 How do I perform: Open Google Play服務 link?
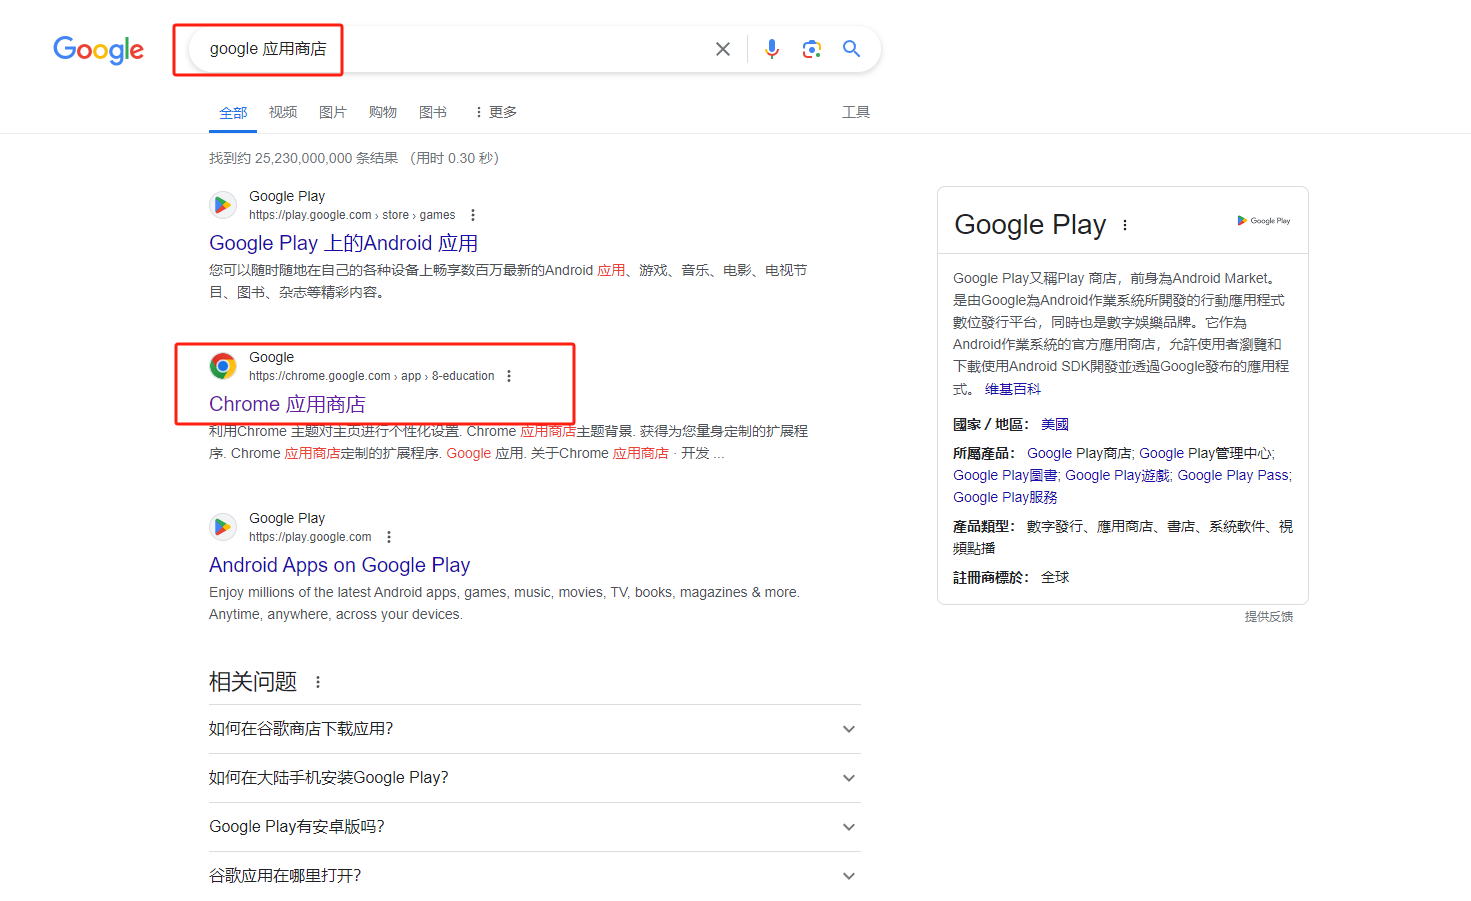1005,497
